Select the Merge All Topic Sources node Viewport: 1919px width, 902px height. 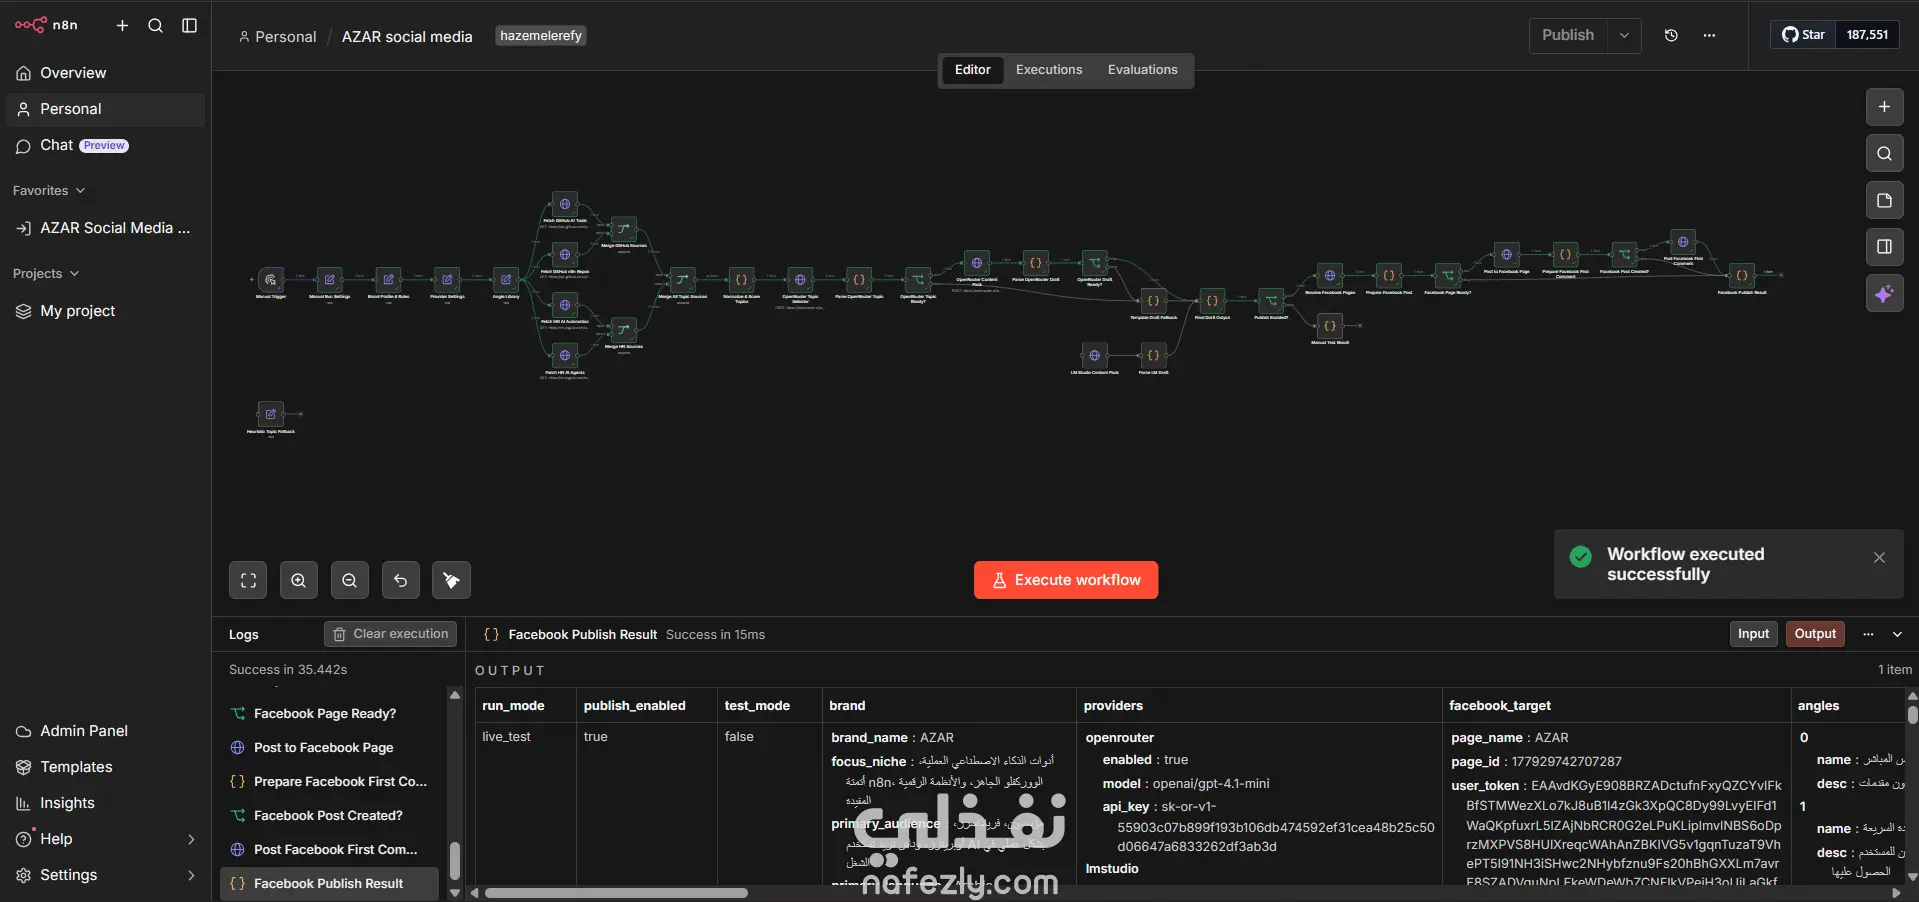point(682,280)
